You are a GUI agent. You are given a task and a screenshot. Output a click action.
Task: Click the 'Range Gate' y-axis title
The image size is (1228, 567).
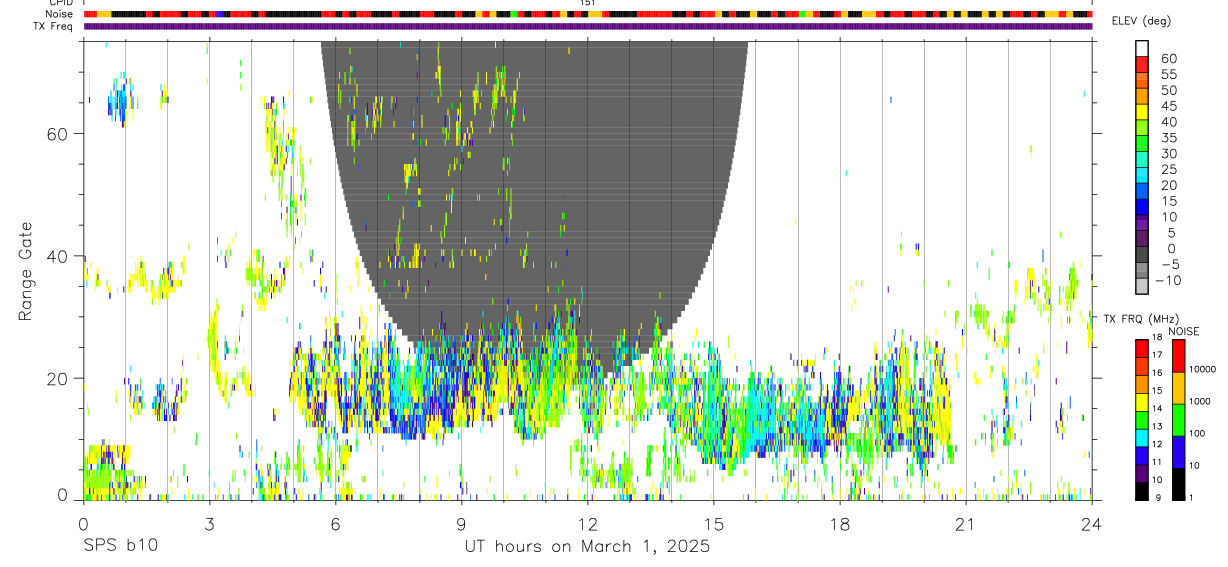[x=27, y=272]
